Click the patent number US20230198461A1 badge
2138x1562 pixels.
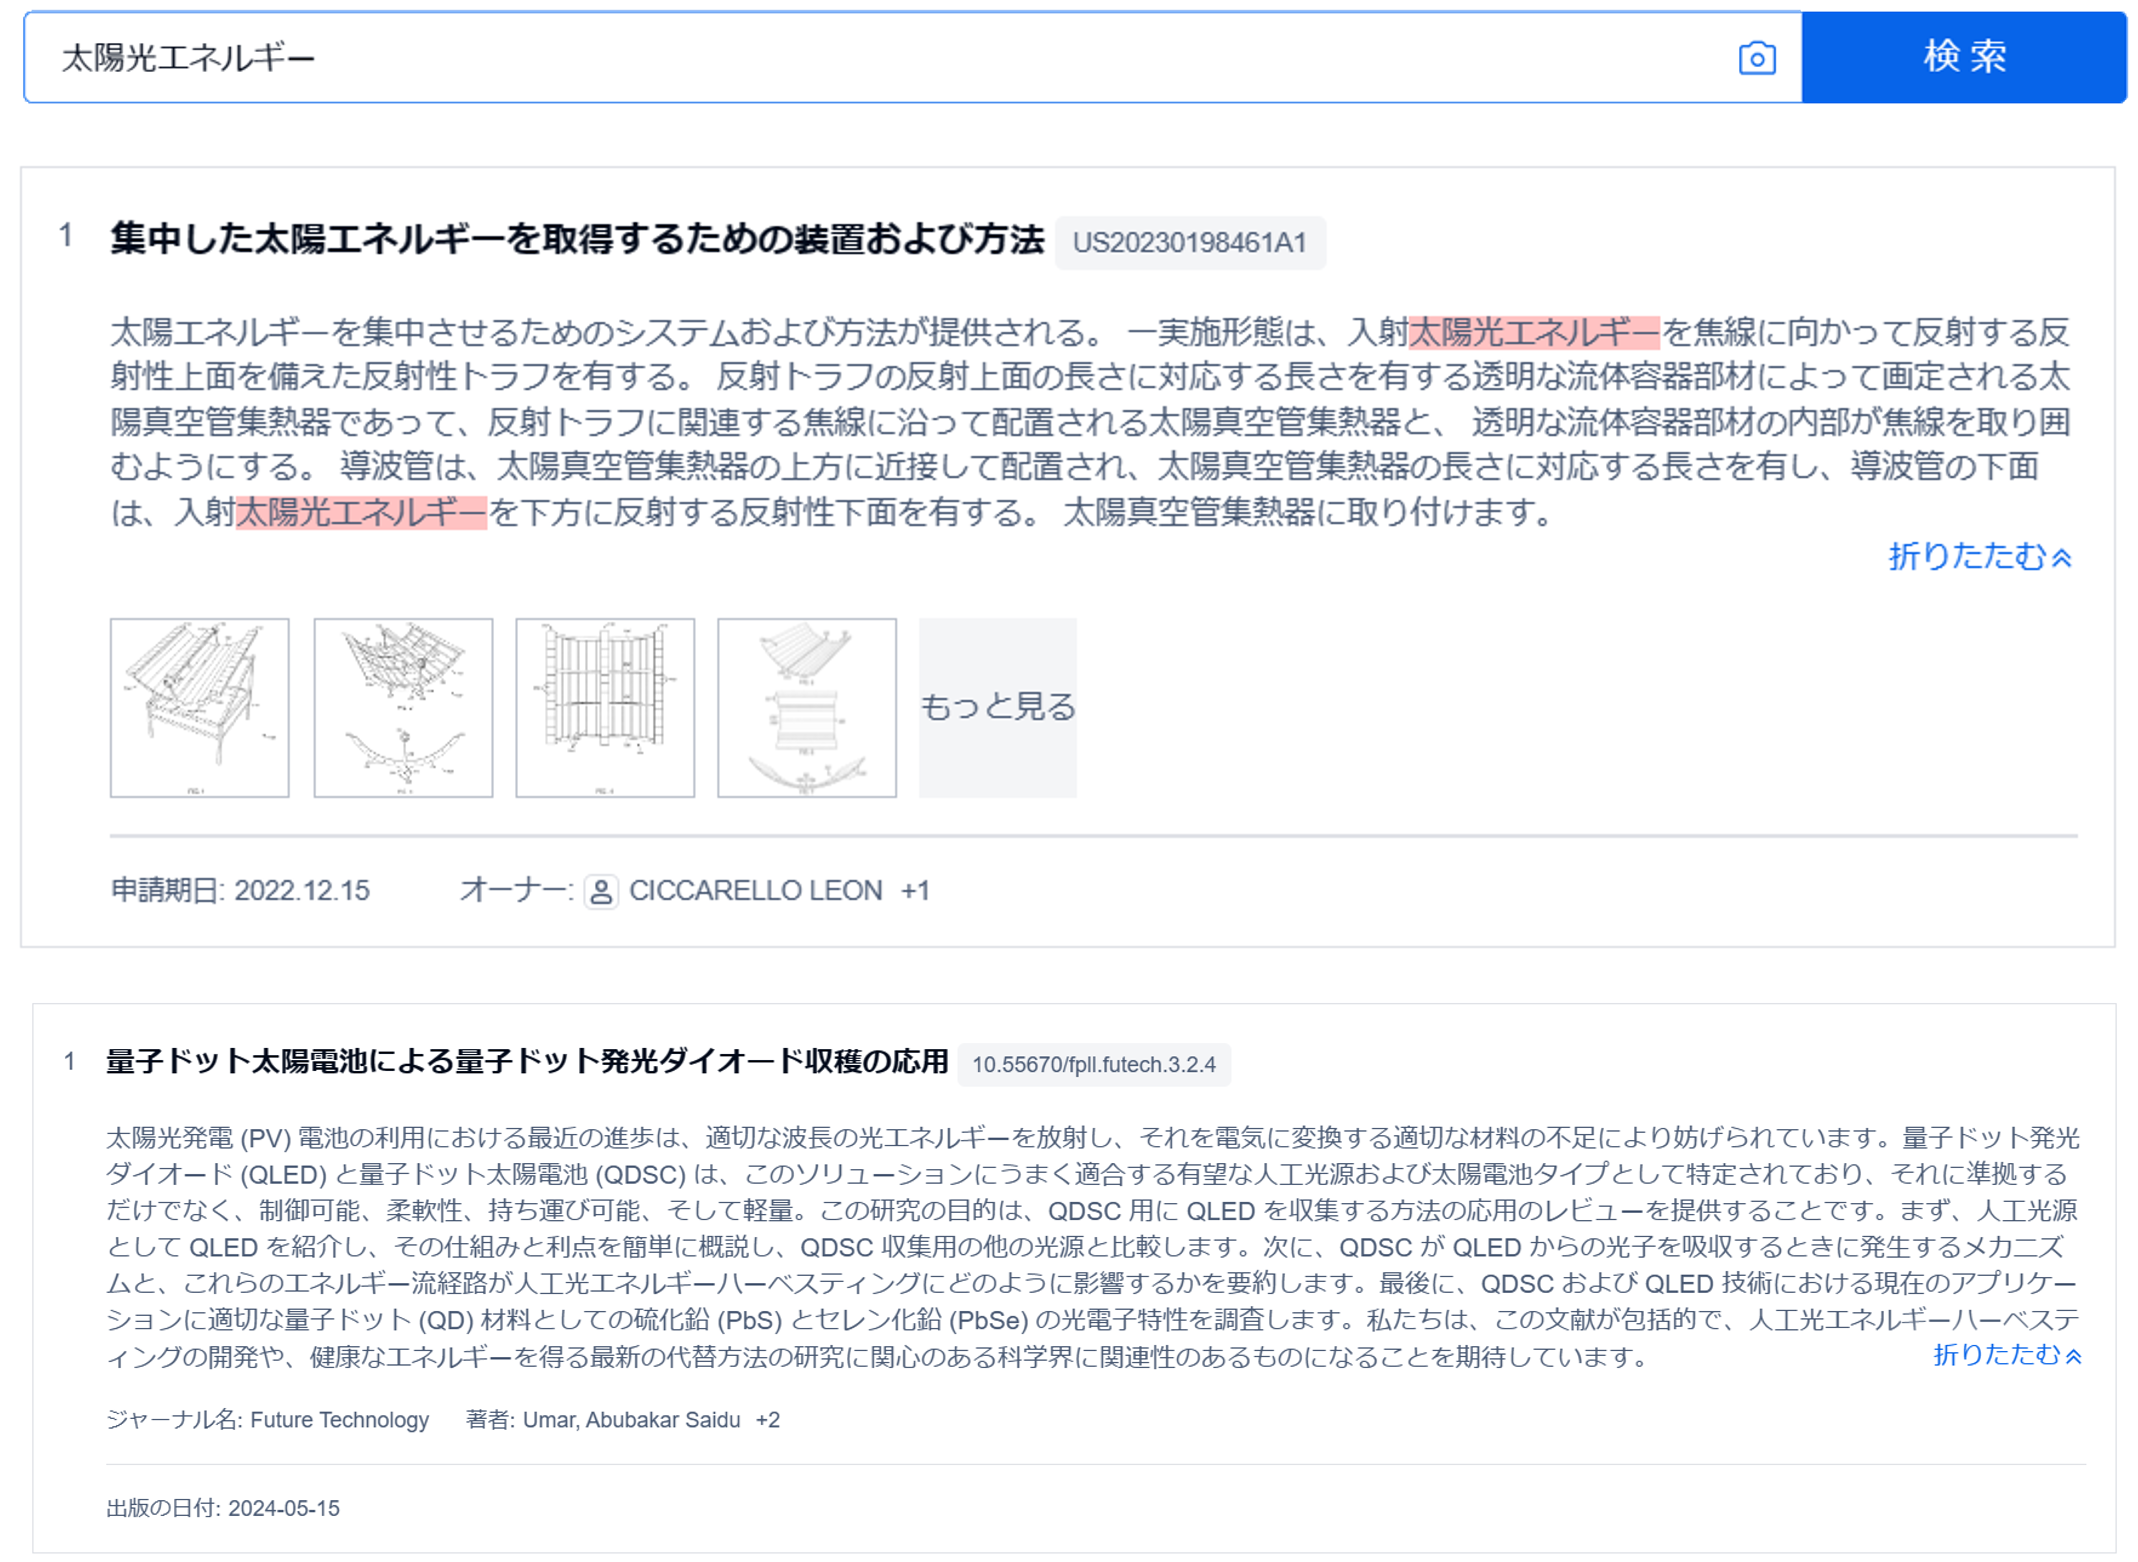coord(1193,242)
